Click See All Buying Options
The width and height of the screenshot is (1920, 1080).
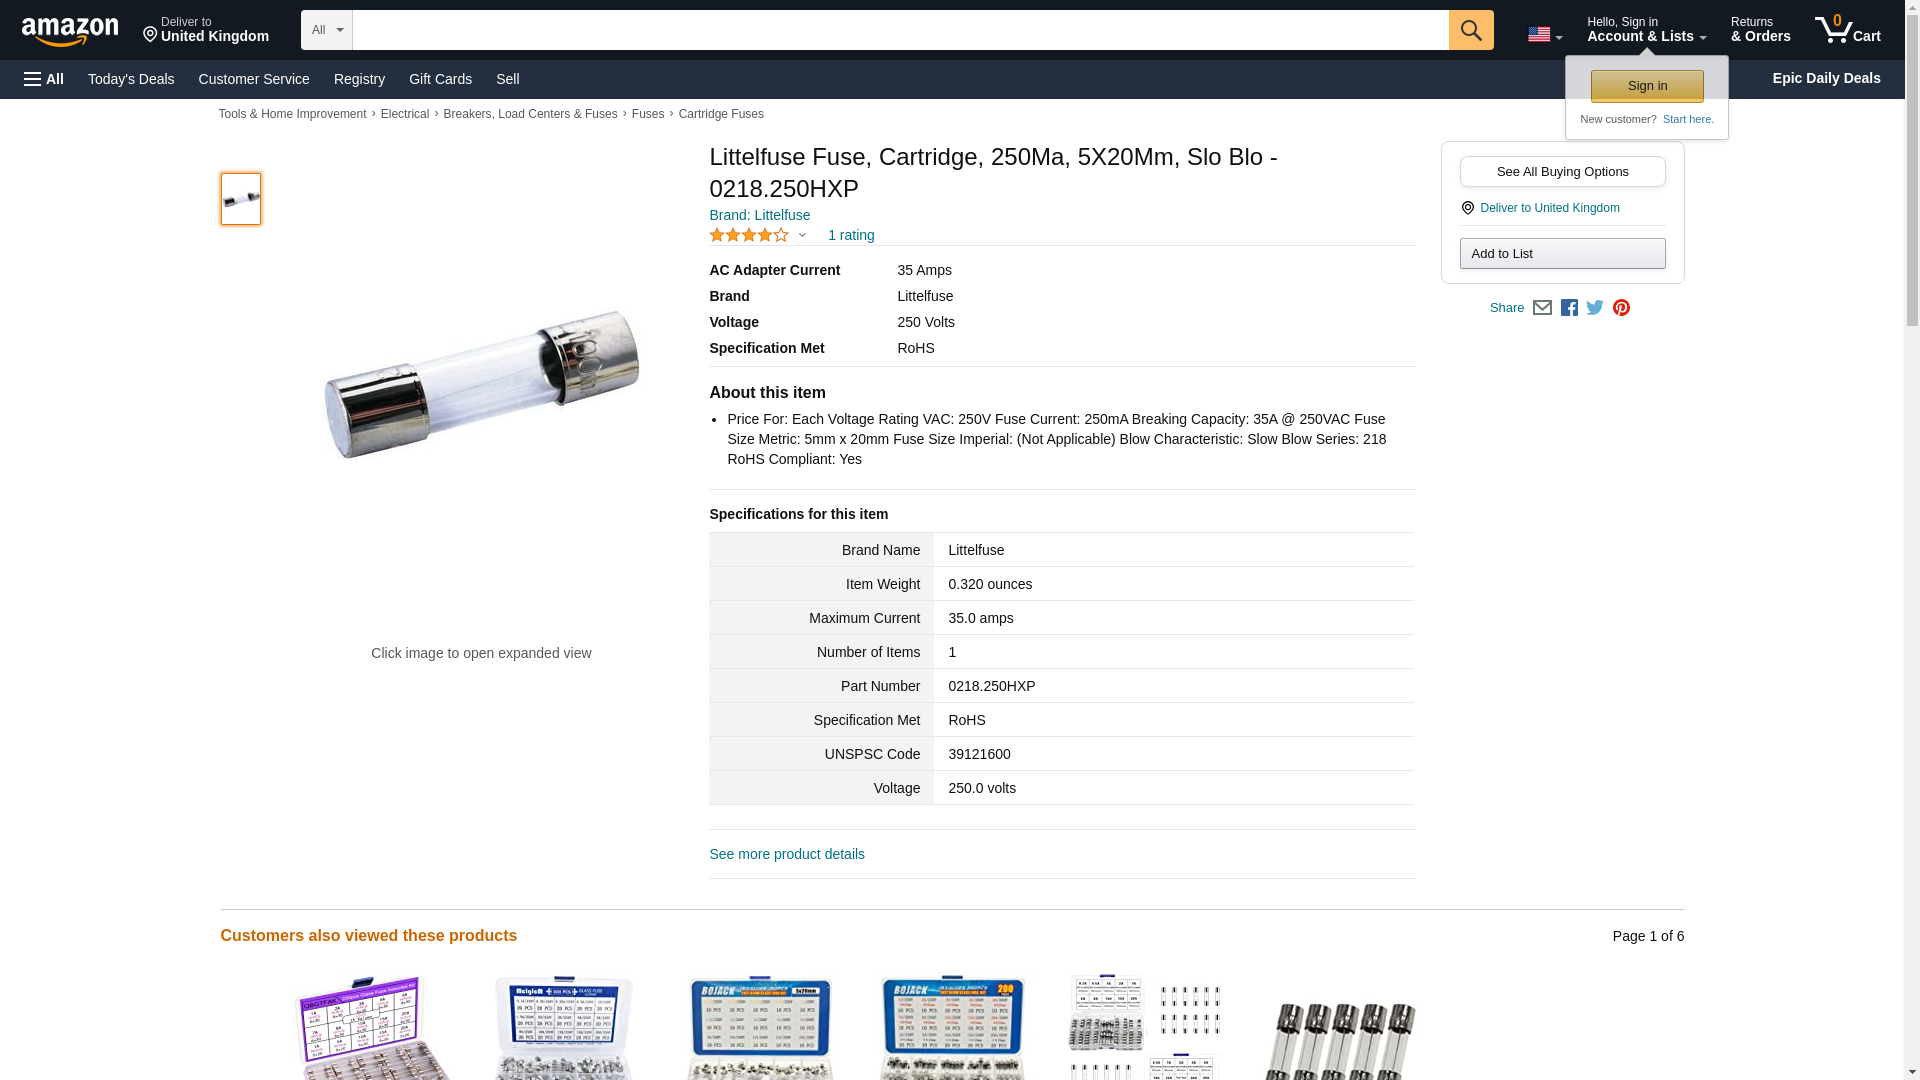coord(1562,171)
